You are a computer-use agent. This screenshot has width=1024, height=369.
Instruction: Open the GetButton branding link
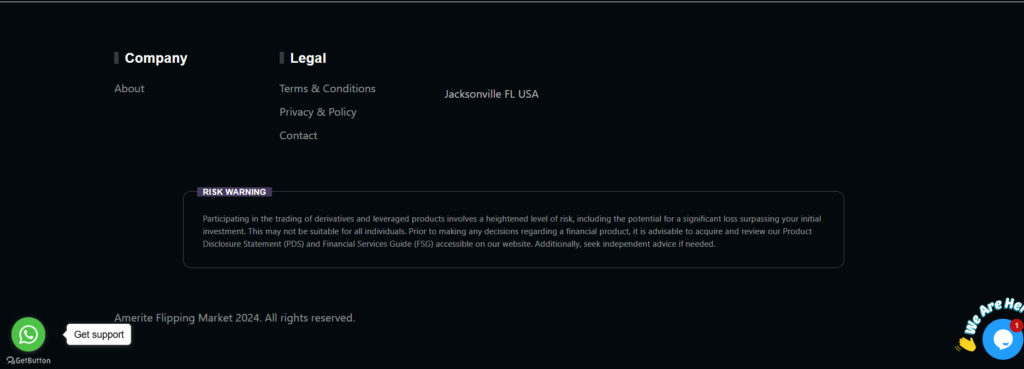28,361
